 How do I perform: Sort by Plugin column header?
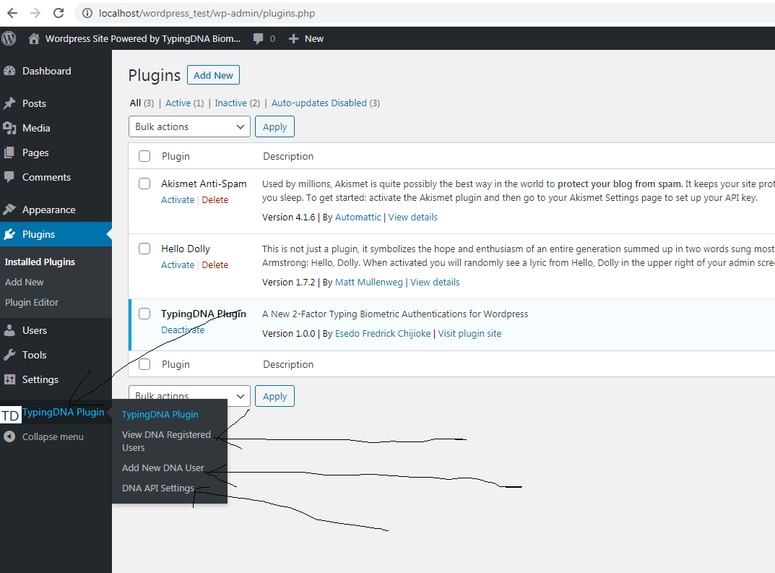coord(175,156)
